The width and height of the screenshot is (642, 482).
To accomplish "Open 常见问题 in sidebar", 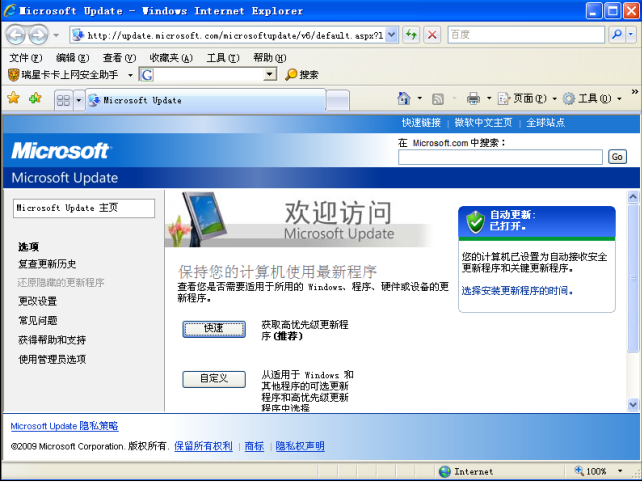I will pos(37,320).
